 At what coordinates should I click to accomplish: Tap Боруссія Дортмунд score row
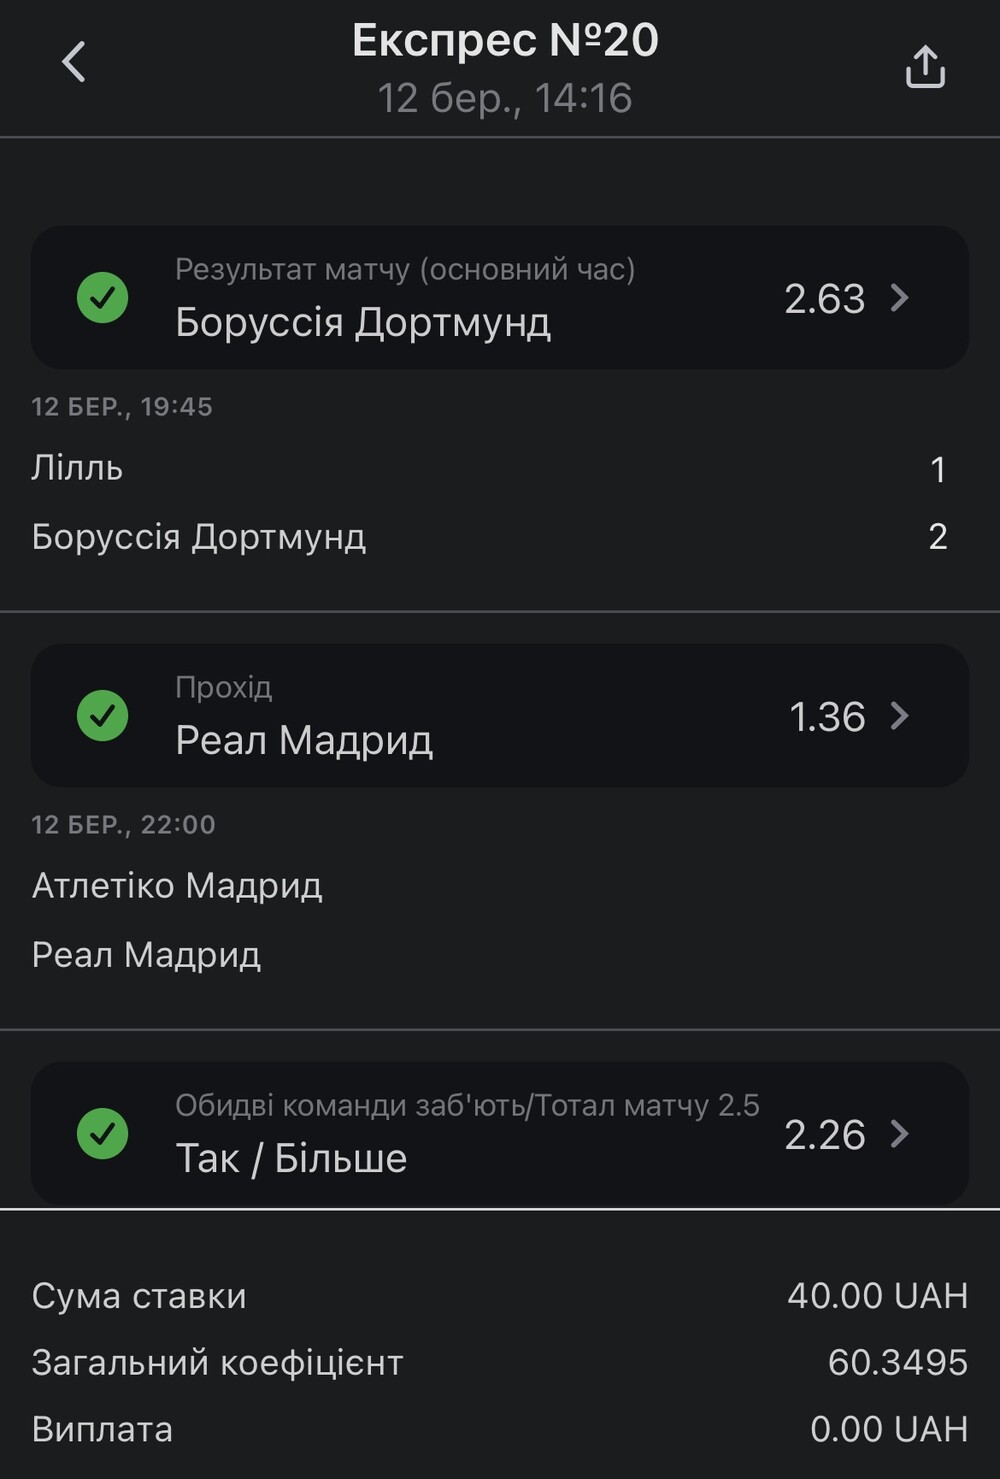(490, 537)
